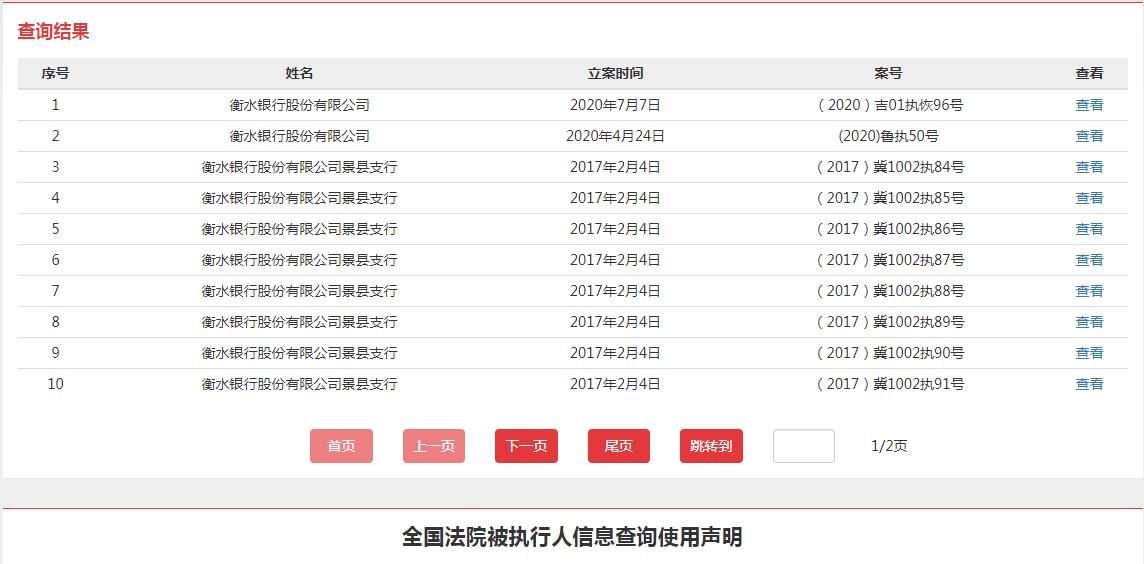Click the 1/2页 page indicator
The image size is (1144, 564).
point(889,447)
